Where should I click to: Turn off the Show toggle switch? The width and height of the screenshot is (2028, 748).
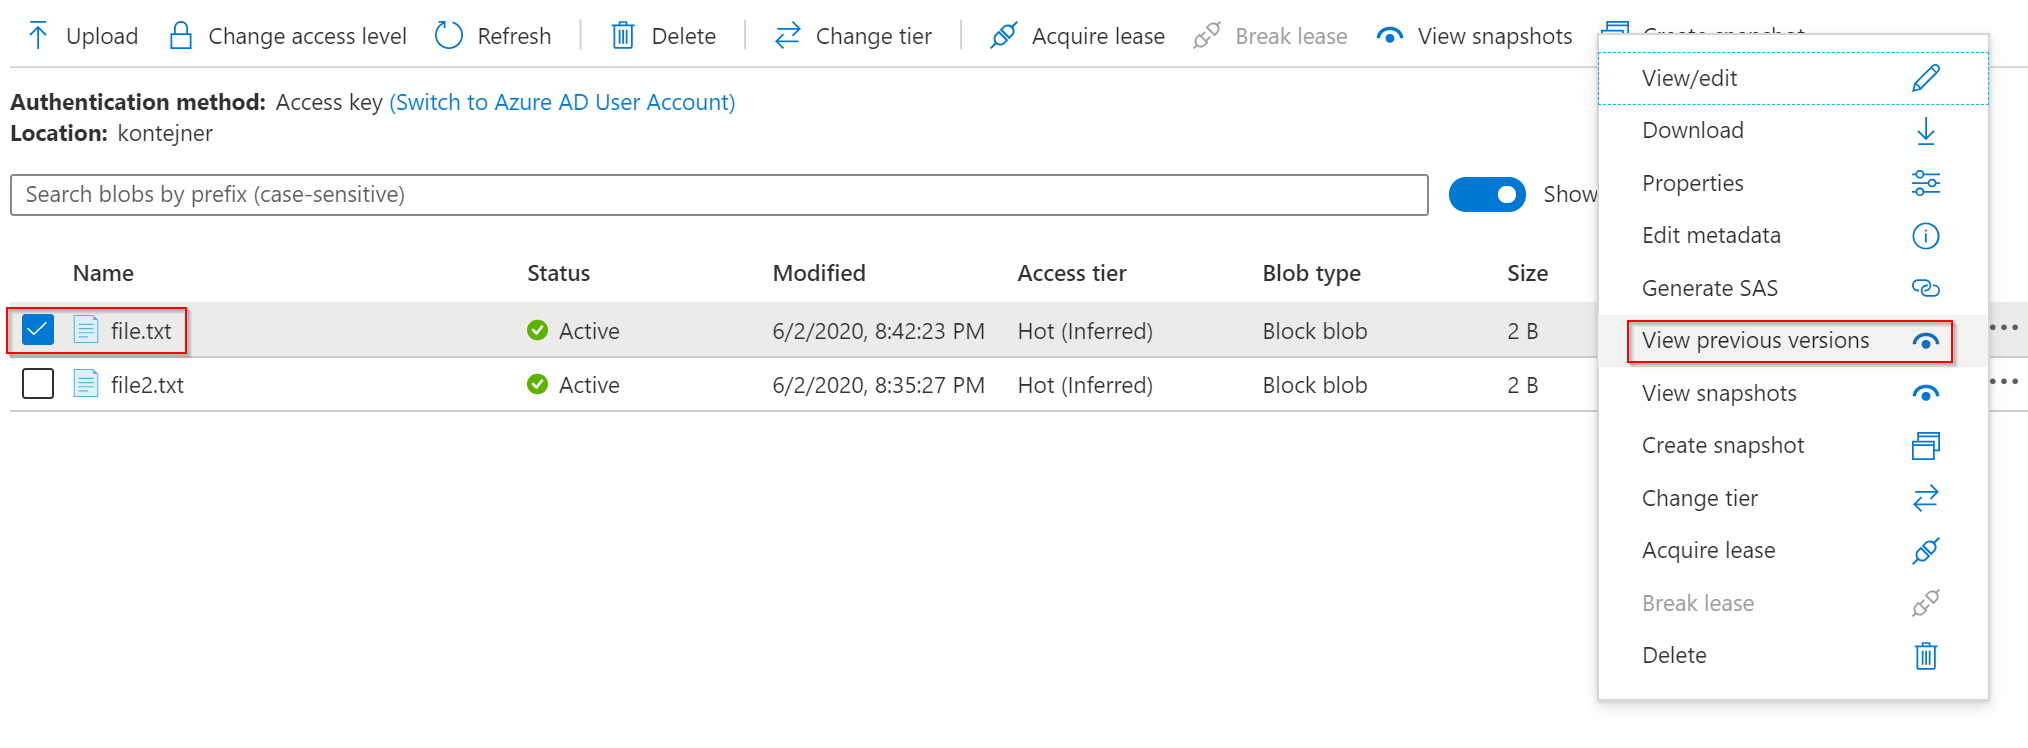coord(1486,194)
